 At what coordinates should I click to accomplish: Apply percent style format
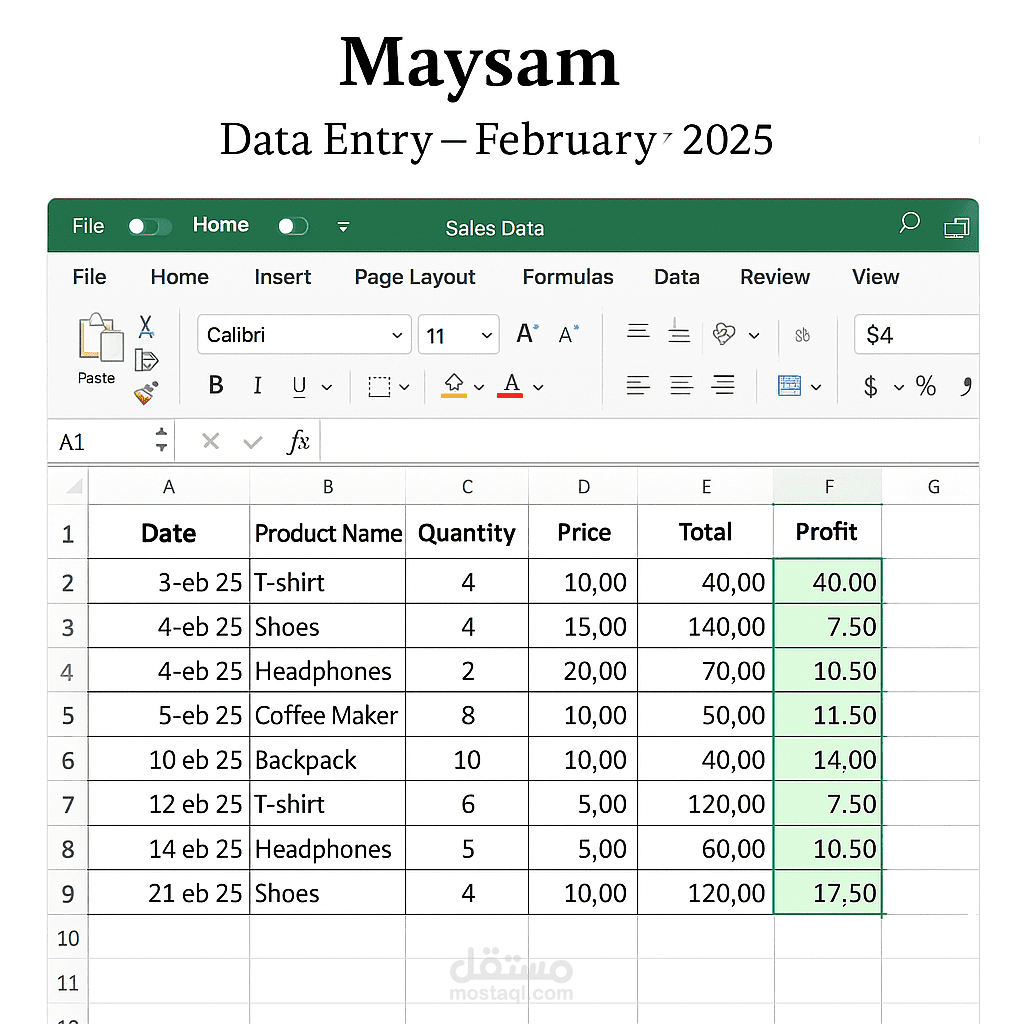925,386
